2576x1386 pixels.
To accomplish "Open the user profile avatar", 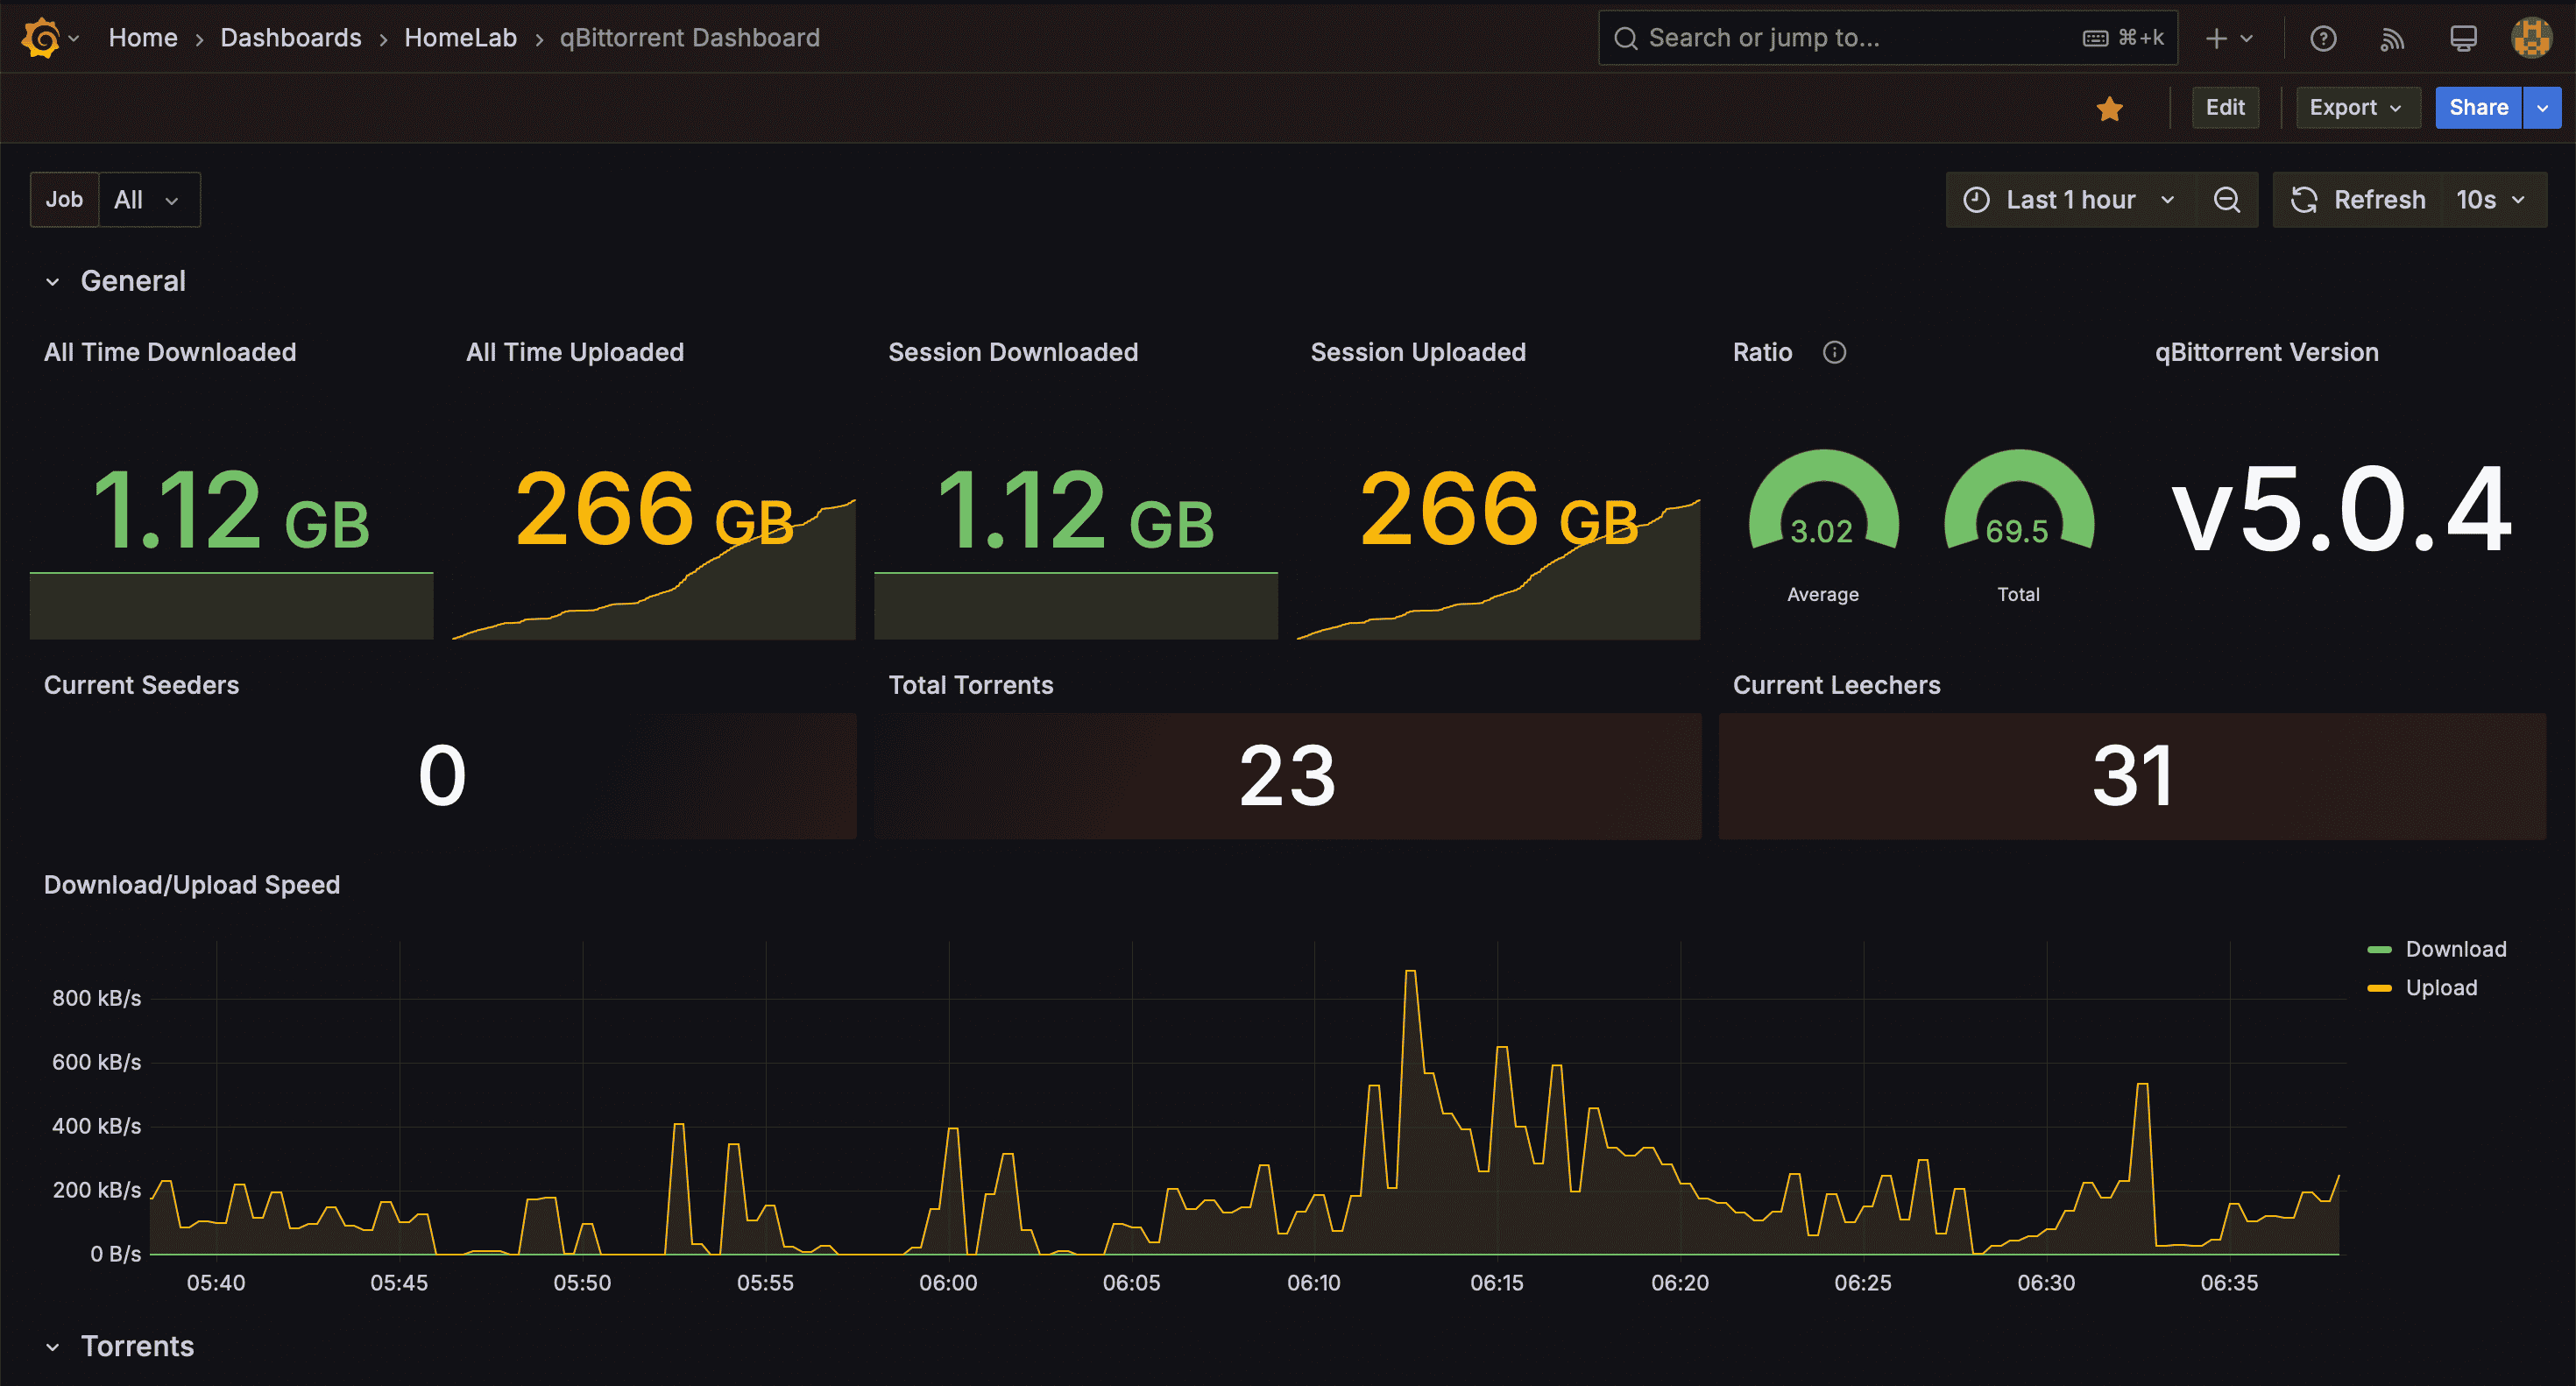I will click(2532, 38).
